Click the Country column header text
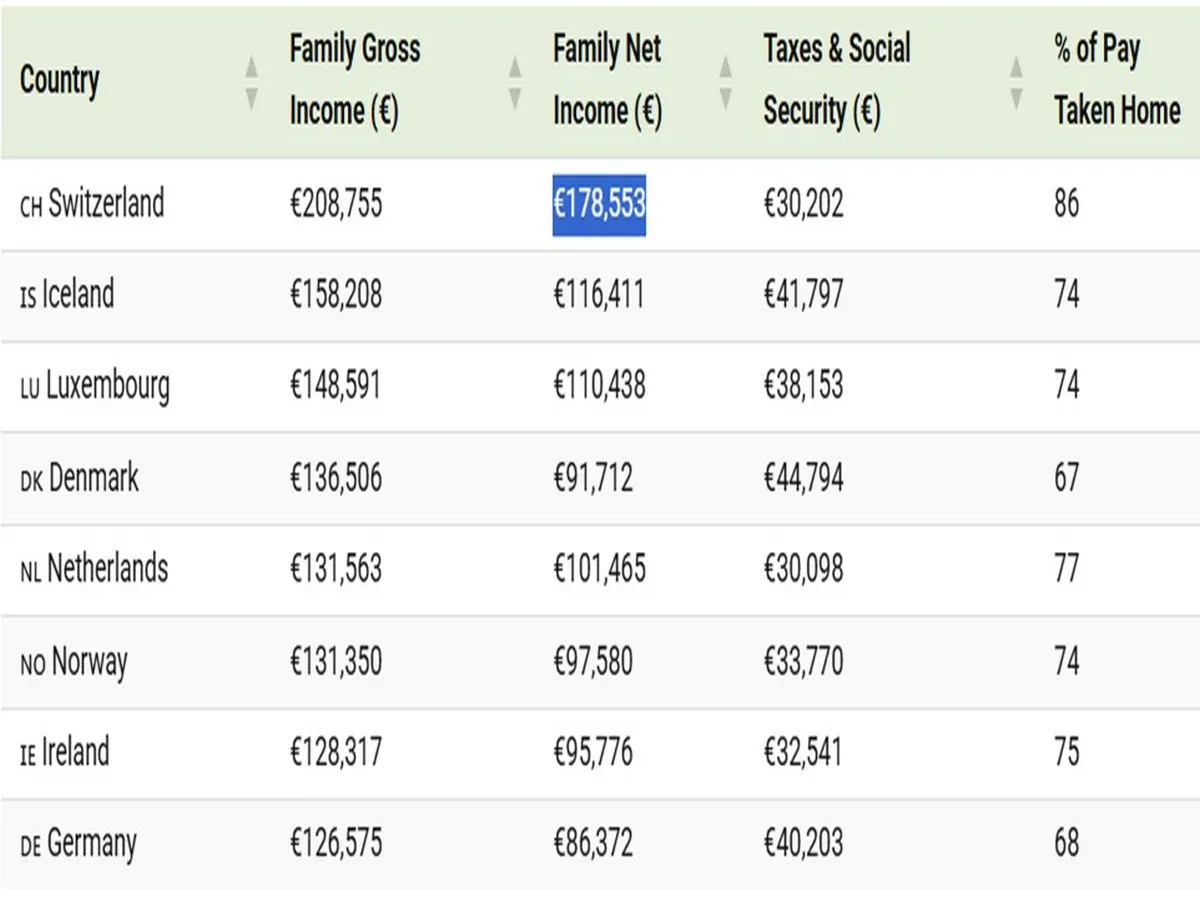This screenshot has width=1200, height=900. (x=60, y=80)
